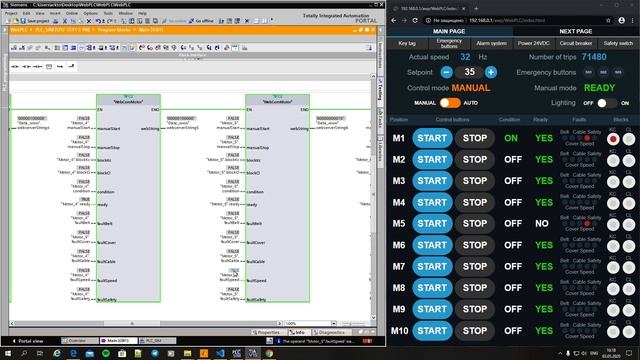
Task: Open the Options menu
Action: point(90,13)
